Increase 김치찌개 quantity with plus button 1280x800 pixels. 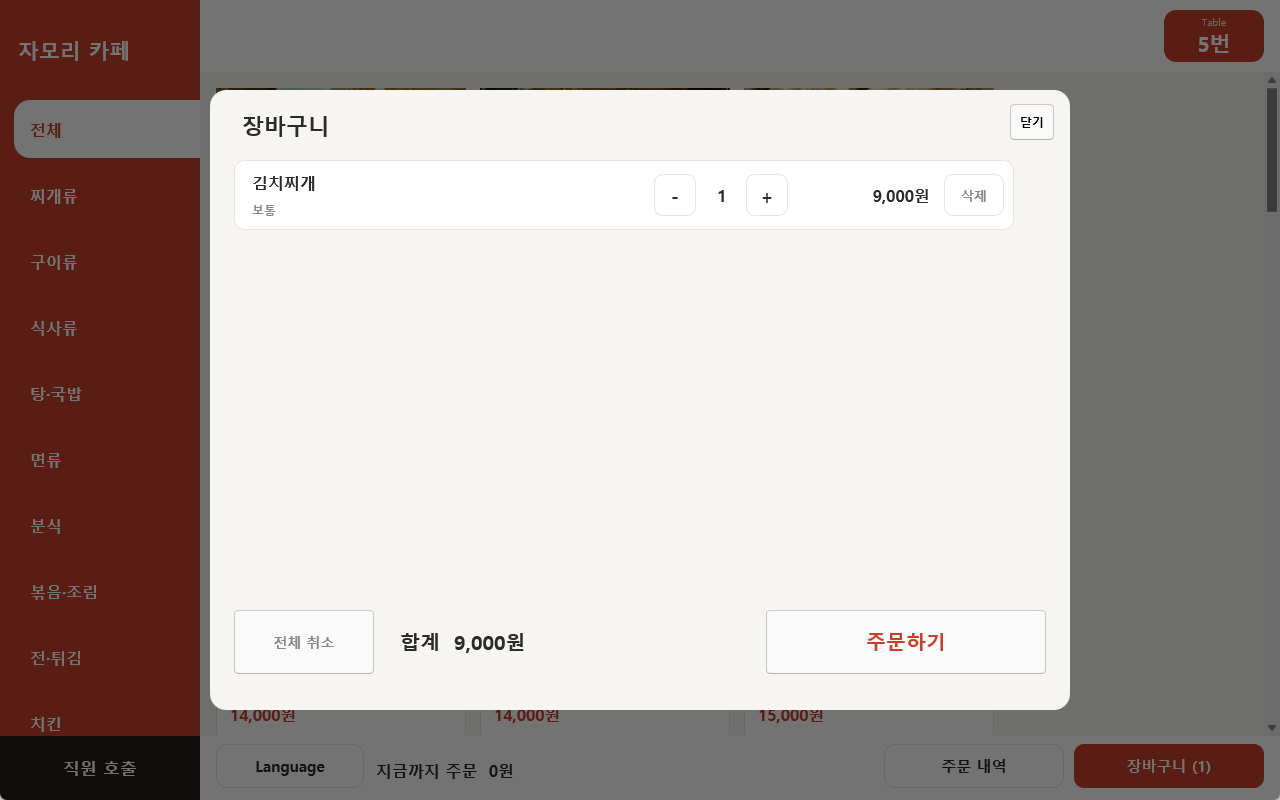pos(767,195)
